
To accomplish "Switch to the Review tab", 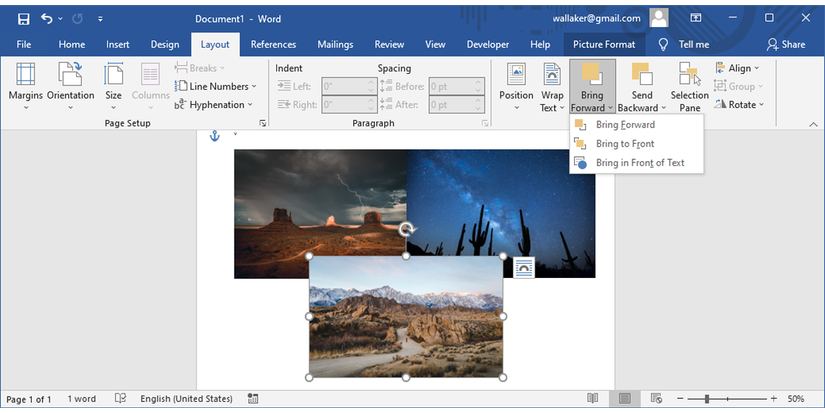I will pos(389,45).
